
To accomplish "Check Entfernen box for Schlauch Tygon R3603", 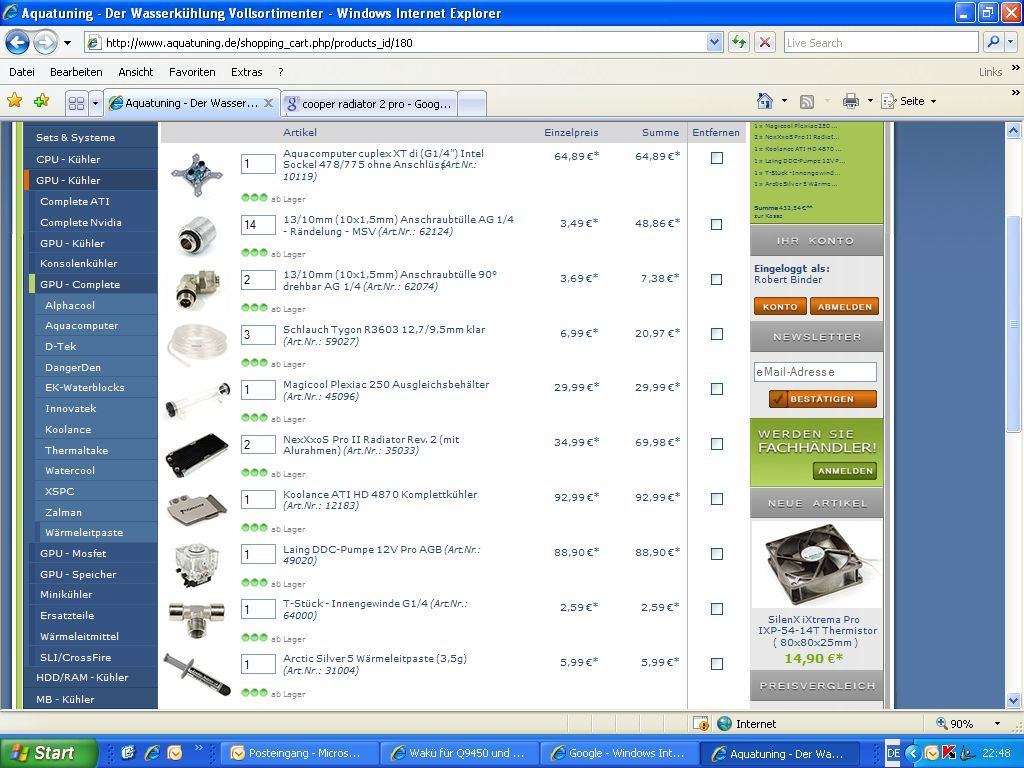I will (716, 334).
